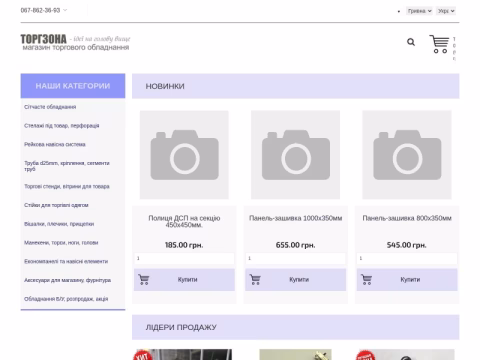480x360 pixels.
Task: Focus quantity field for Полиця ДСП
Action: pyautogui.click(x=184, y=258)
